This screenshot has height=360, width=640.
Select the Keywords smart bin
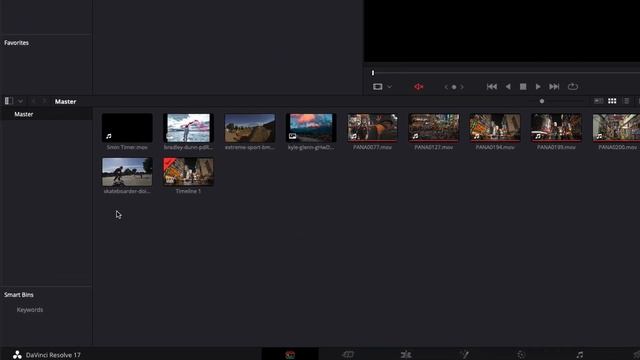click(30, 309)
